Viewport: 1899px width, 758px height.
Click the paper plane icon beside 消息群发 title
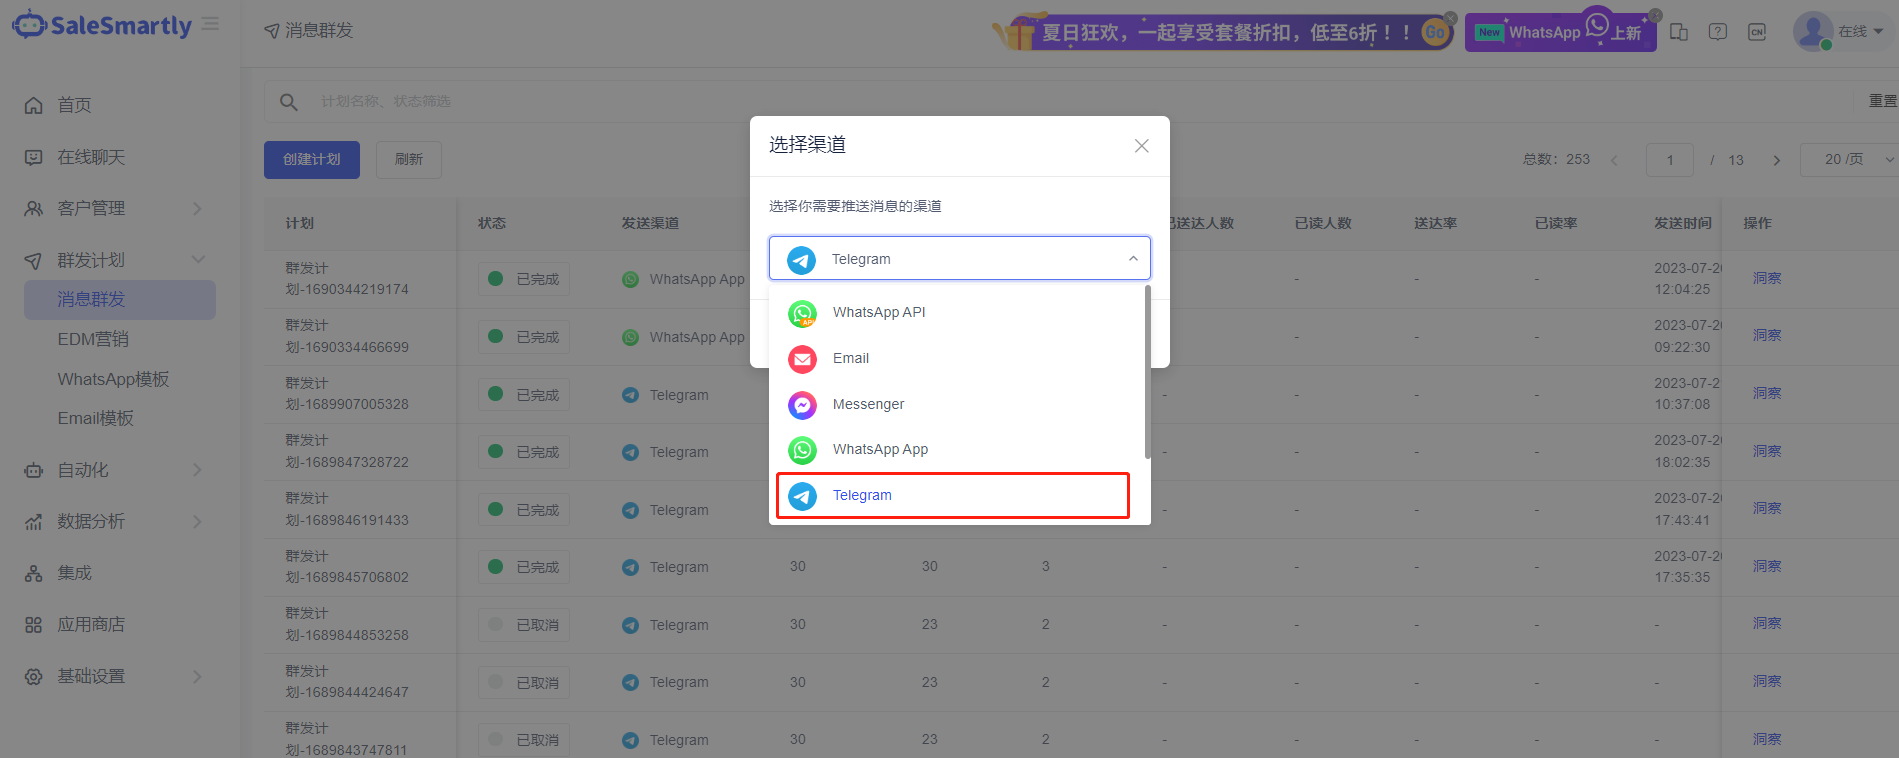click(271, 31)
